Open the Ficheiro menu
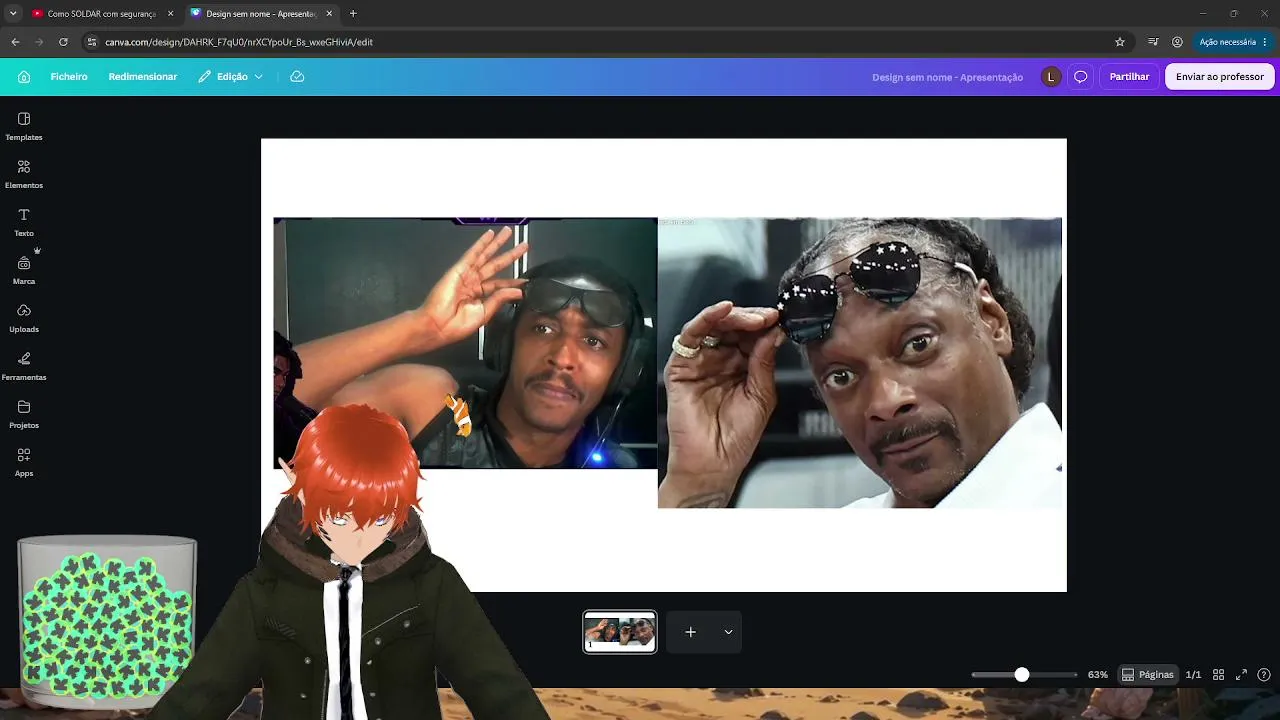The width and height of the screenshot is (1280, 720). point(69,77)
